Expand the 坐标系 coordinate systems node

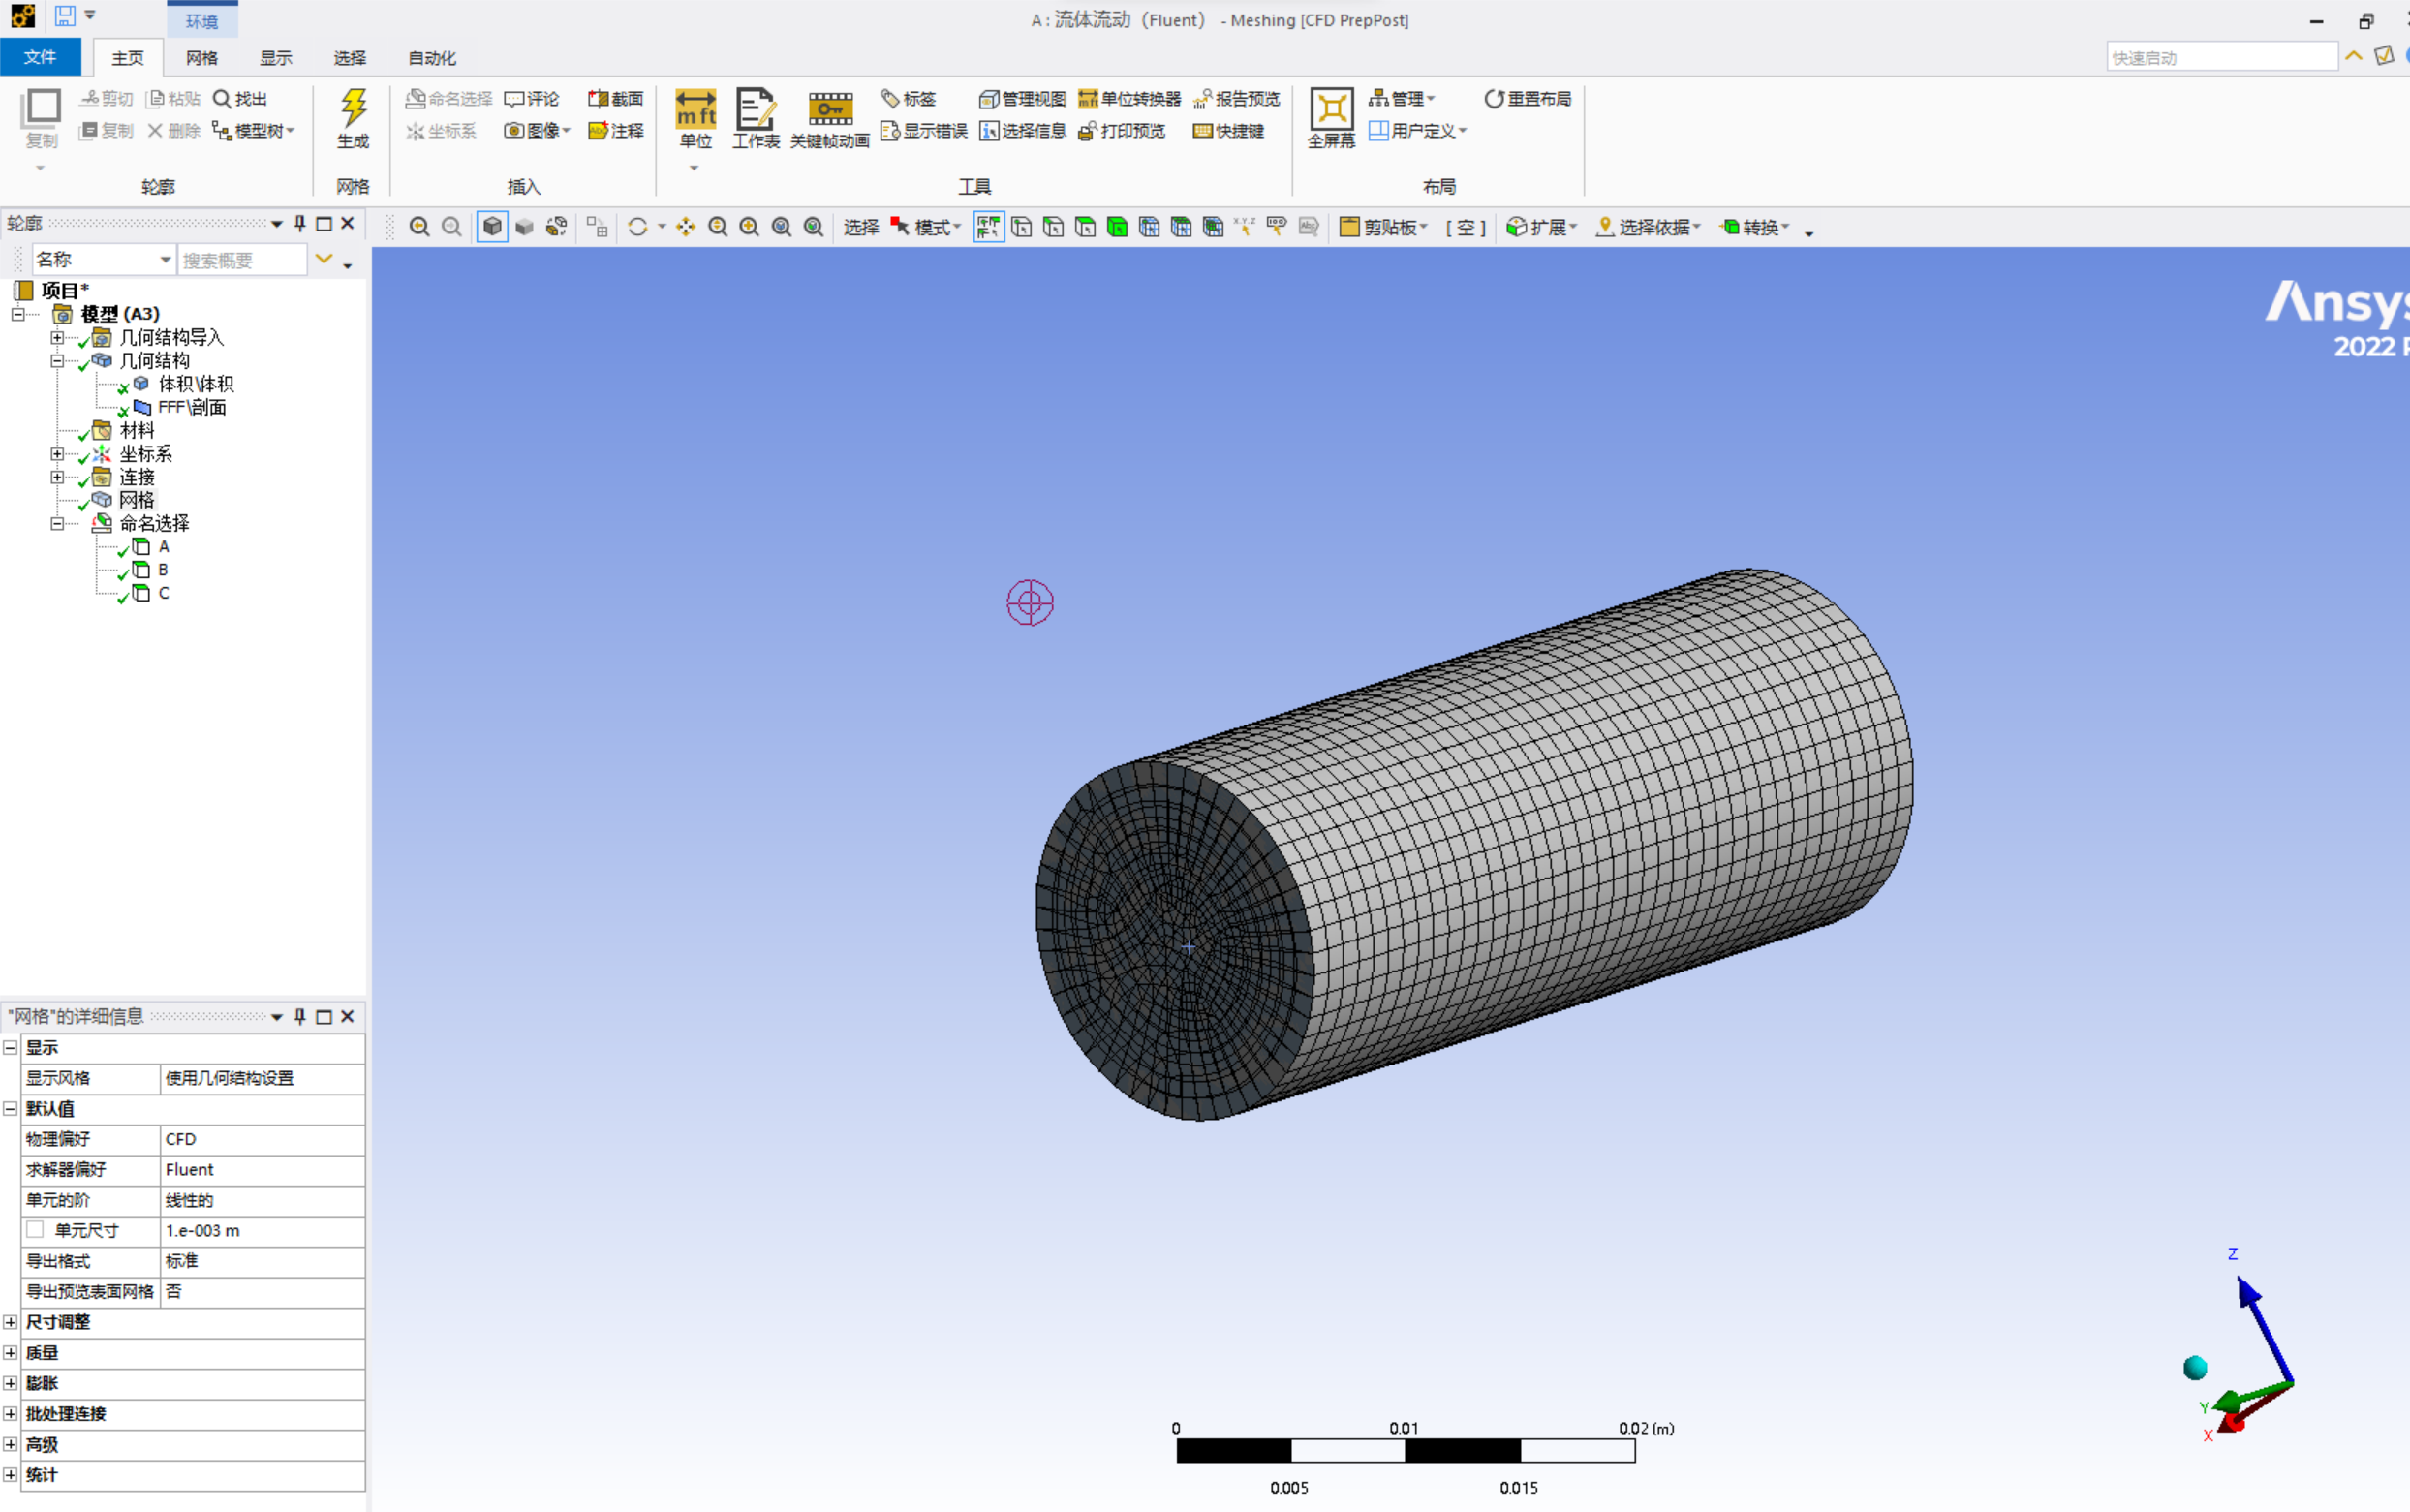pos(57,454)
